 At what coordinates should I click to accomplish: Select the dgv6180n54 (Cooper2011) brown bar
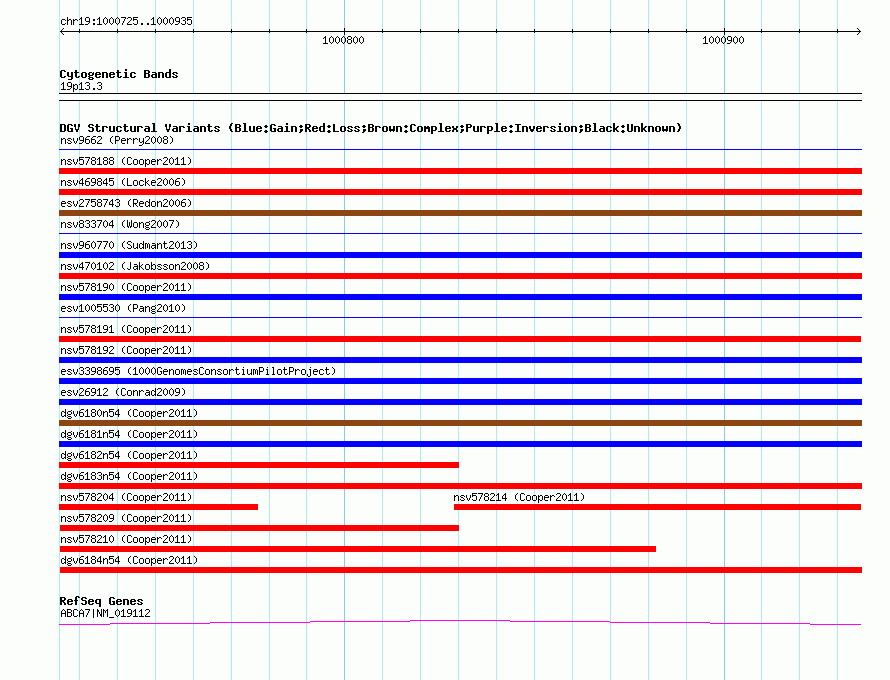point(460,423)
